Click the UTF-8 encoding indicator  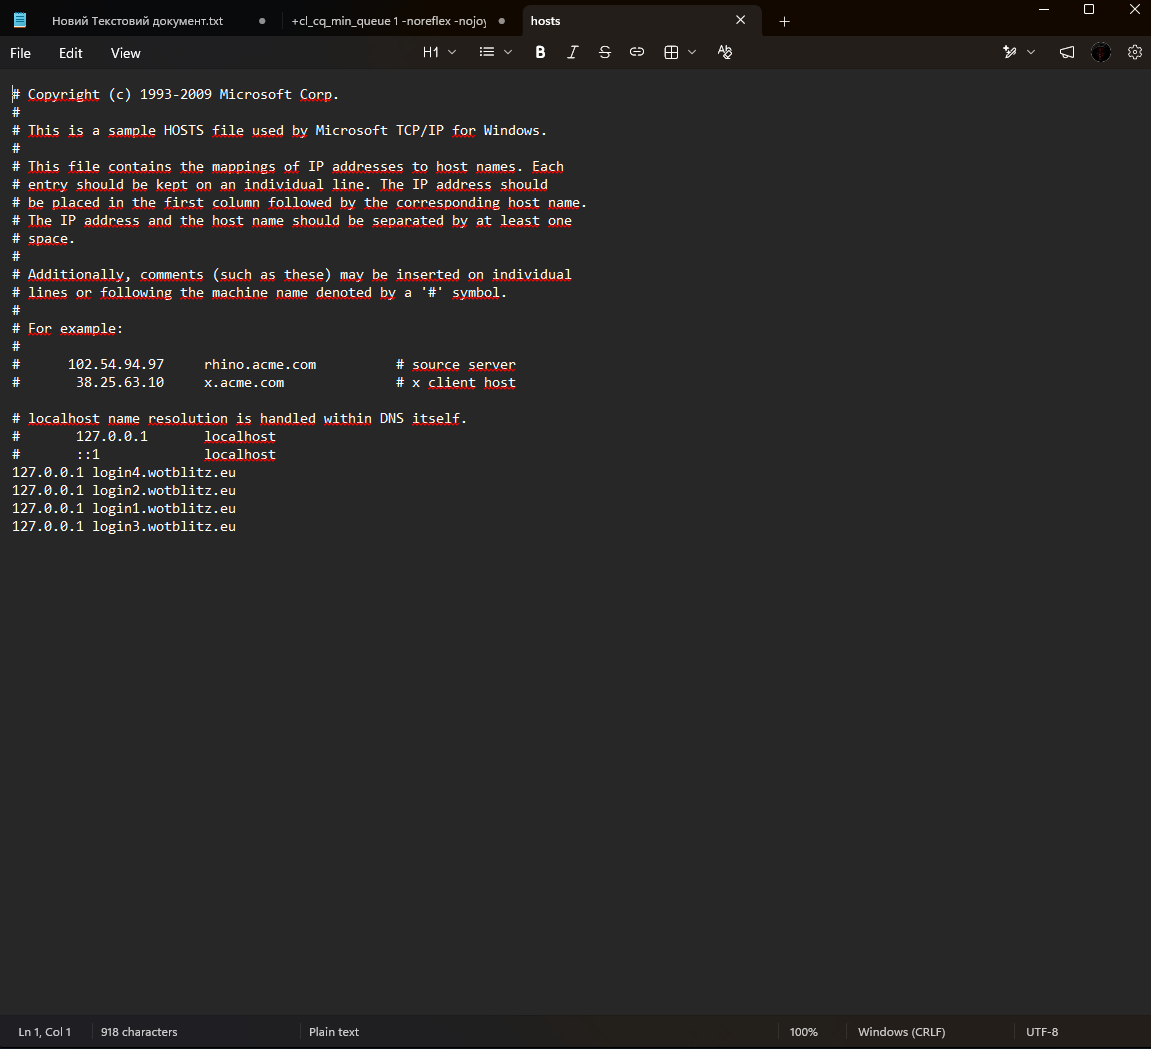(1042, 1031)
